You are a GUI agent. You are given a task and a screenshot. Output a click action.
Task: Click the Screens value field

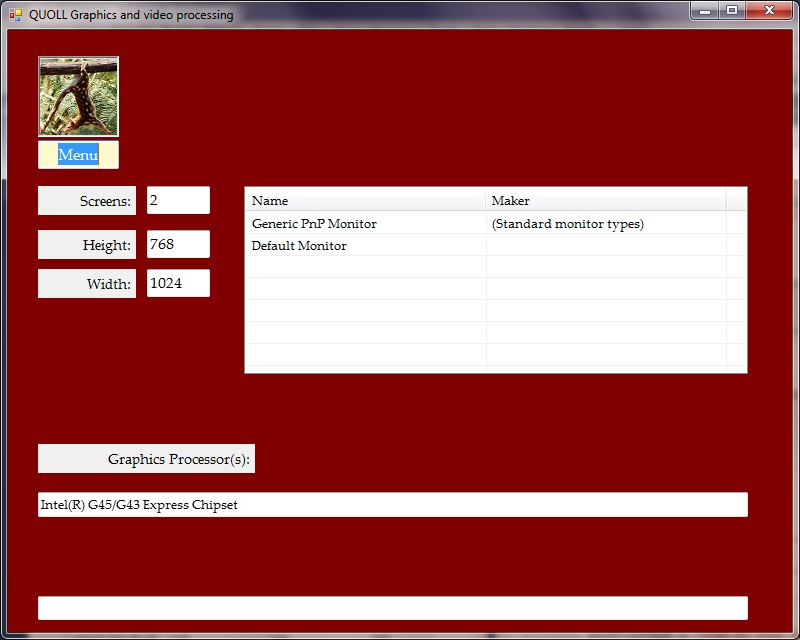pyautogui.click(x=178, y=200)
